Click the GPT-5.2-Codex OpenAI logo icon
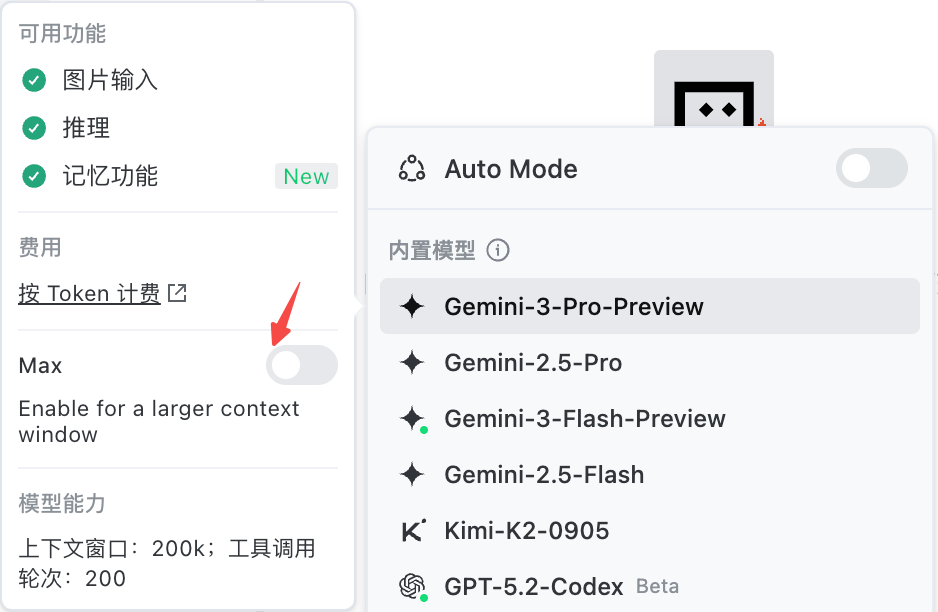The height and width of the screenshot is (612, 938). click(x=412, y=586)
